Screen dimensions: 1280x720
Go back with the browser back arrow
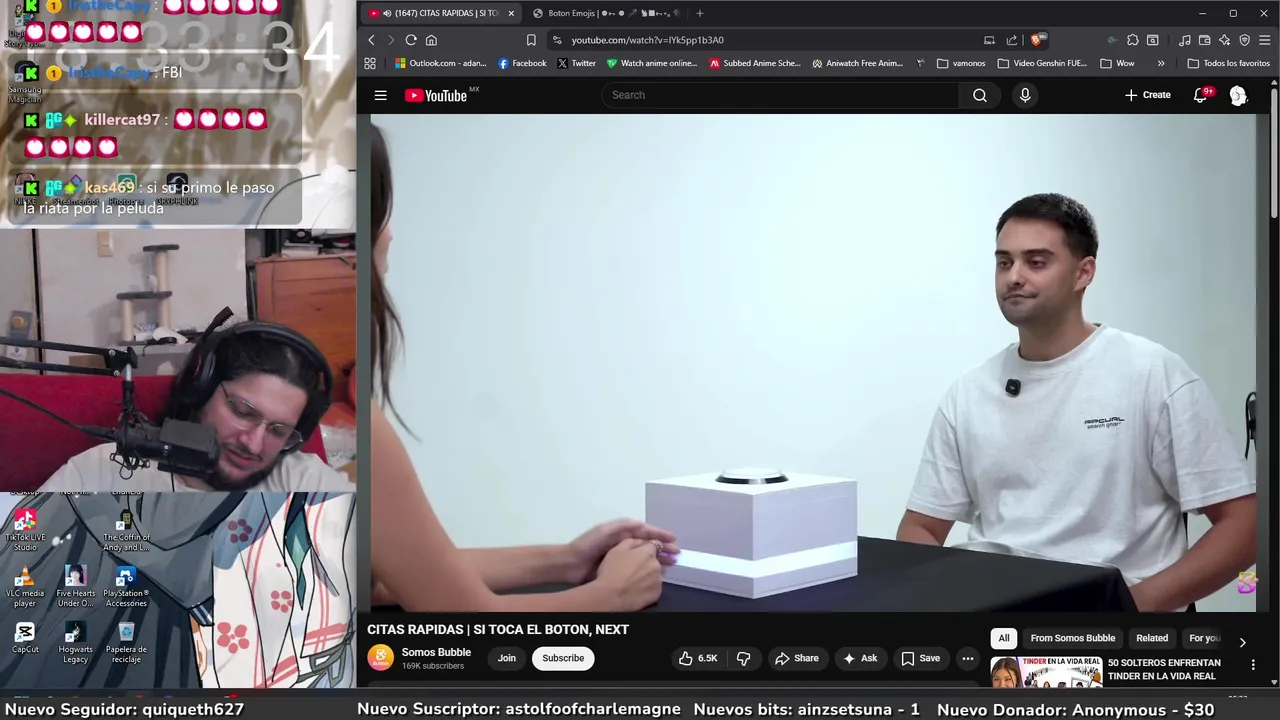coord(371,40)
